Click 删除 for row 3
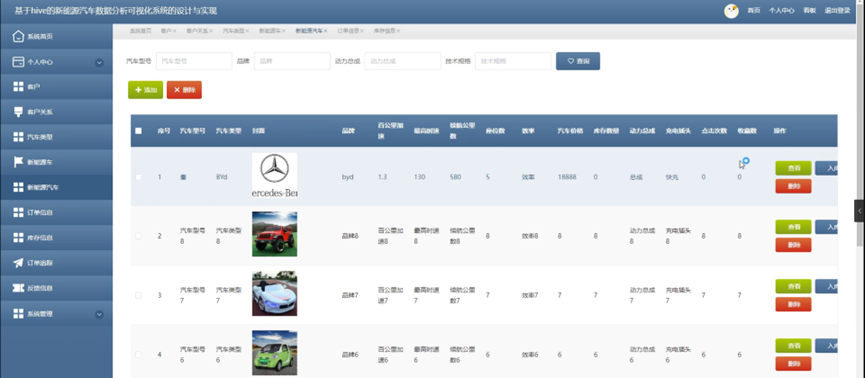Viewport: 865px width, 378px height. [x=793, y=304]
